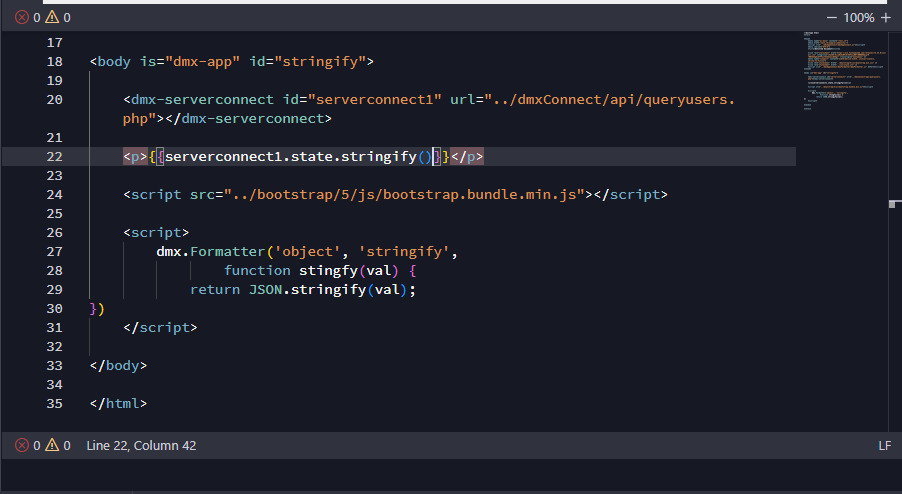Zoom in with the plus button
Screen dimensions: 902x494
(886, 18)
